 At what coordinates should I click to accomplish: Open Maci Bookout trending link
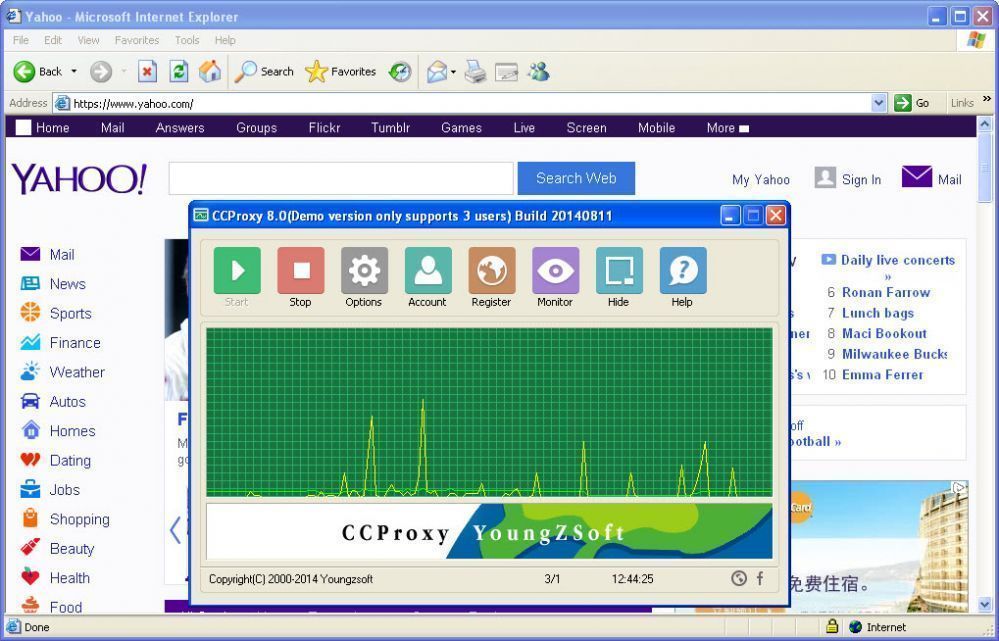(884, 333)
